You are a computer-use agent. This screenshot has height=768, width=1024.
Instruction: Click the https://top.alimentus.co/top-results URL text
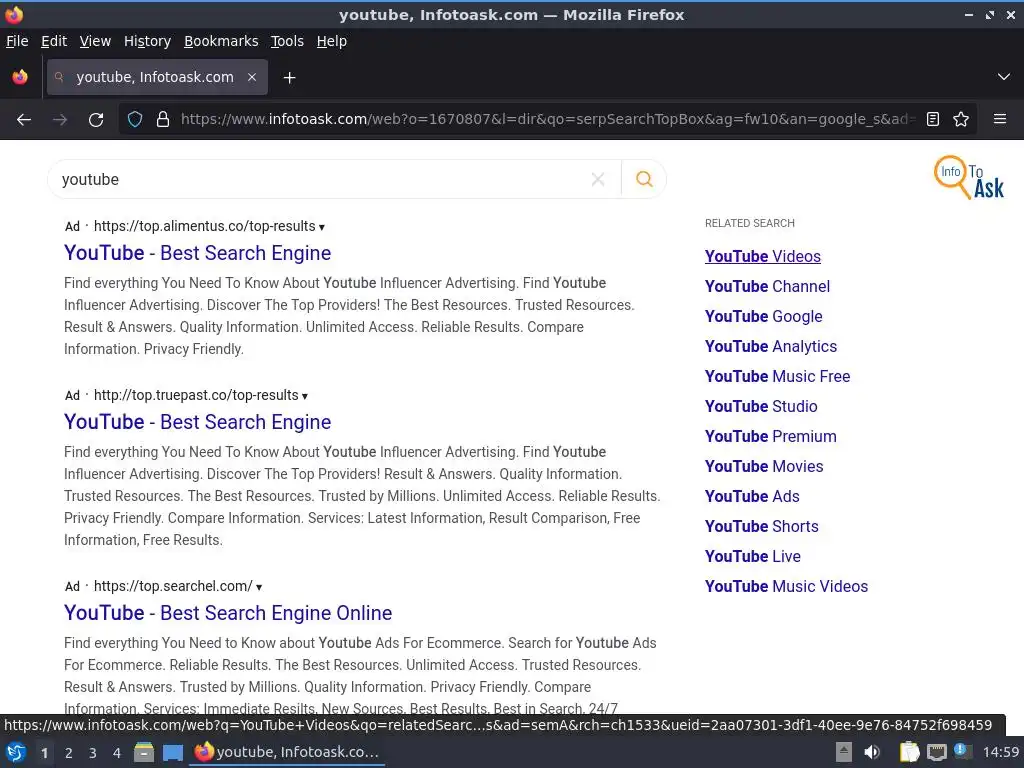204,226
